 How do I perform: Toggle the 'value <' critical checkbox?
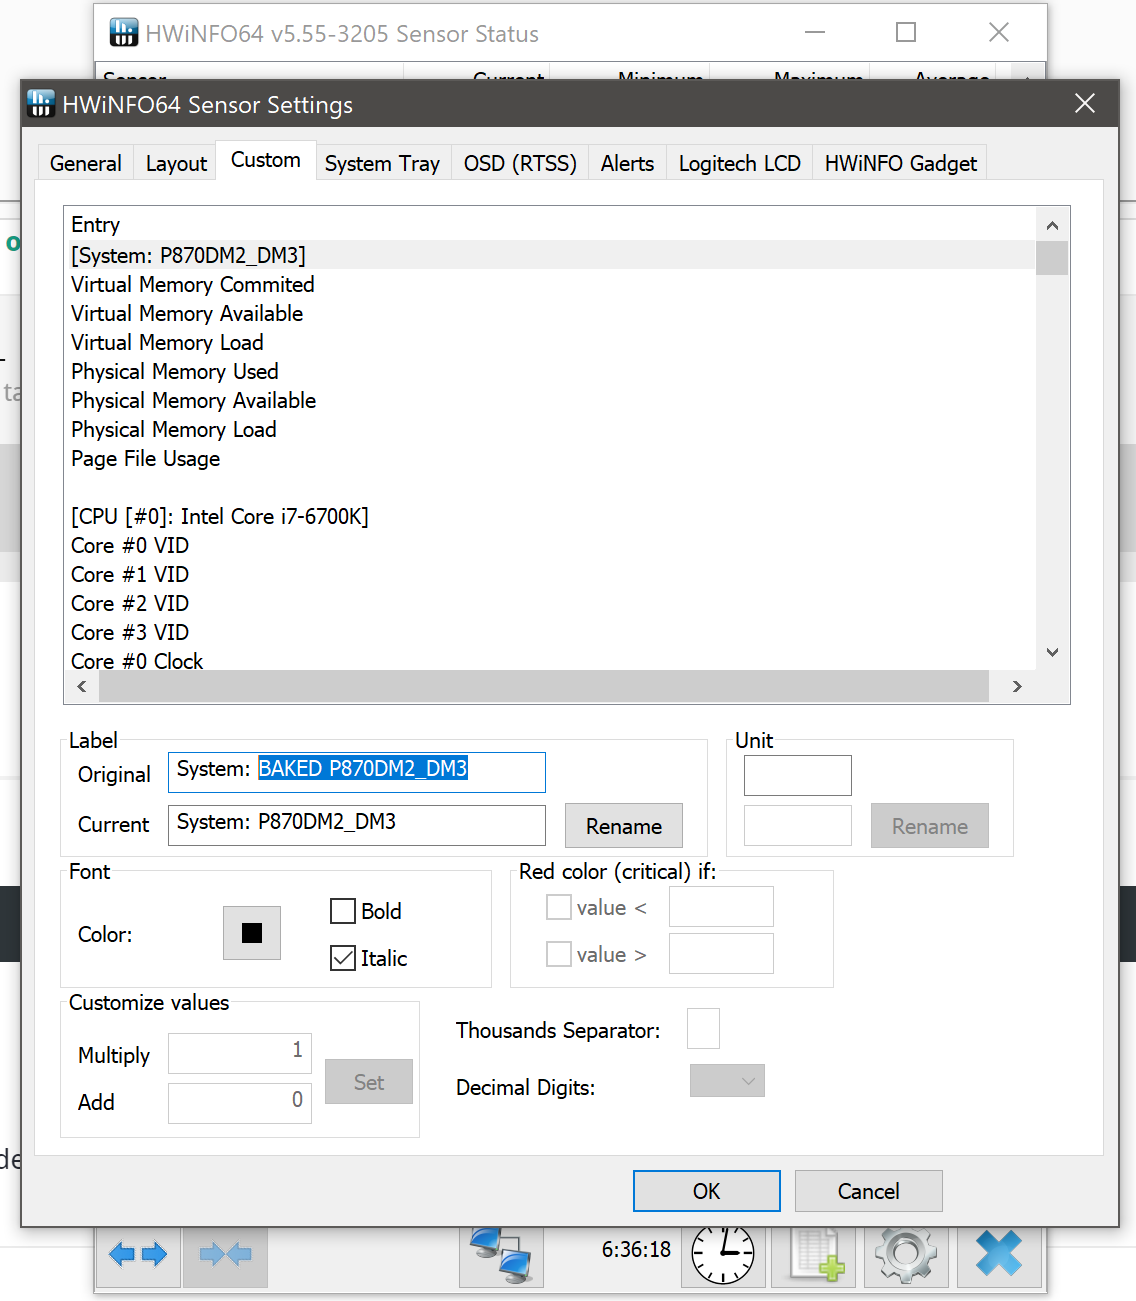click(559, 907)
